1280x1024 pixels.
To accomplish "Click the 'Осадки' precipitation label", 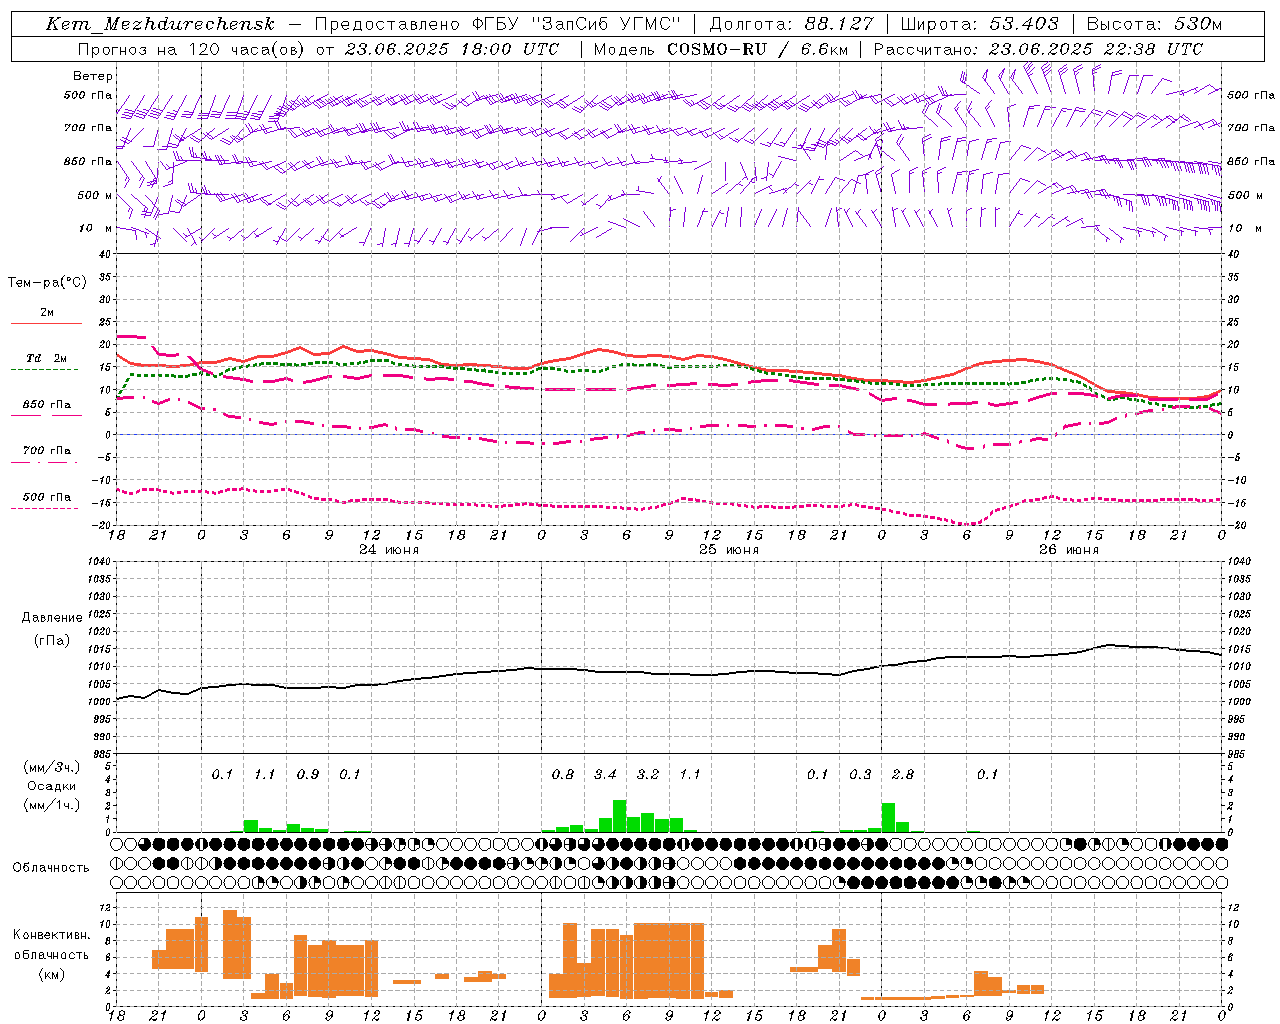I will [x=52, y=786].
